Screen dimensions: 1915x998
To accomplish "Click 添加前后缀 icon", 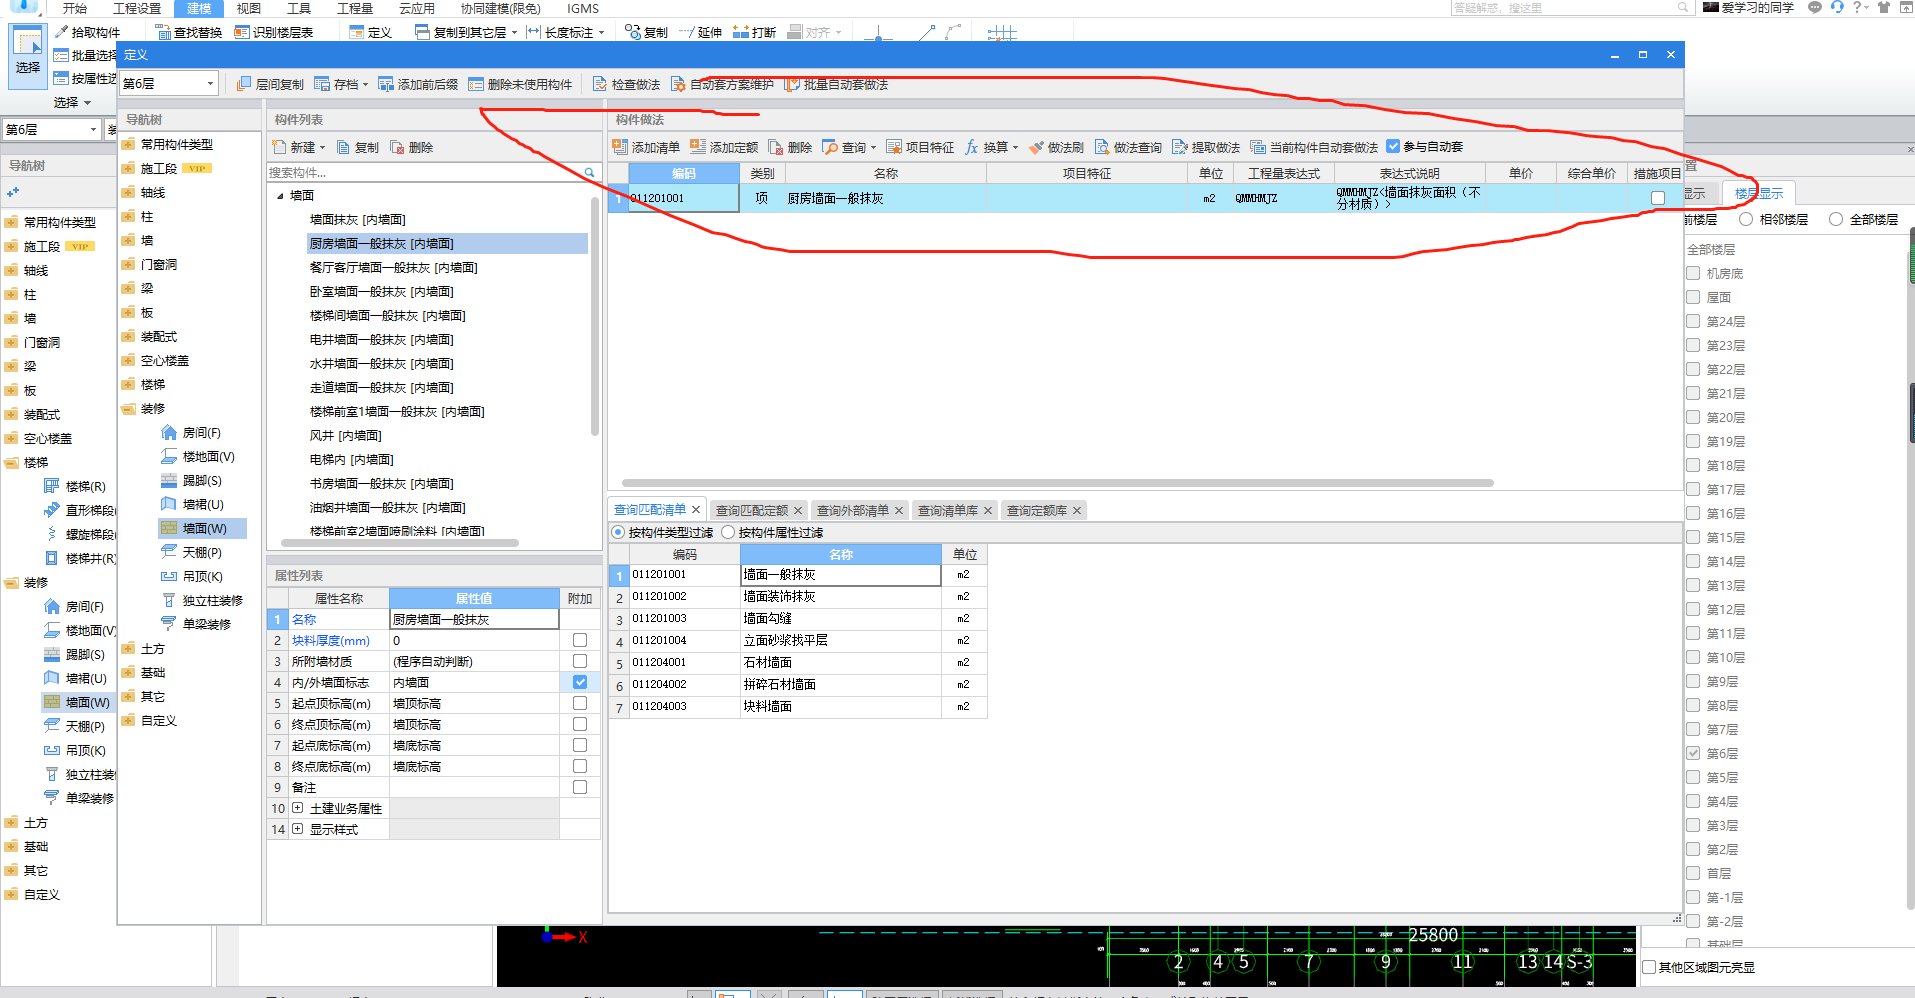I will 386,84.
